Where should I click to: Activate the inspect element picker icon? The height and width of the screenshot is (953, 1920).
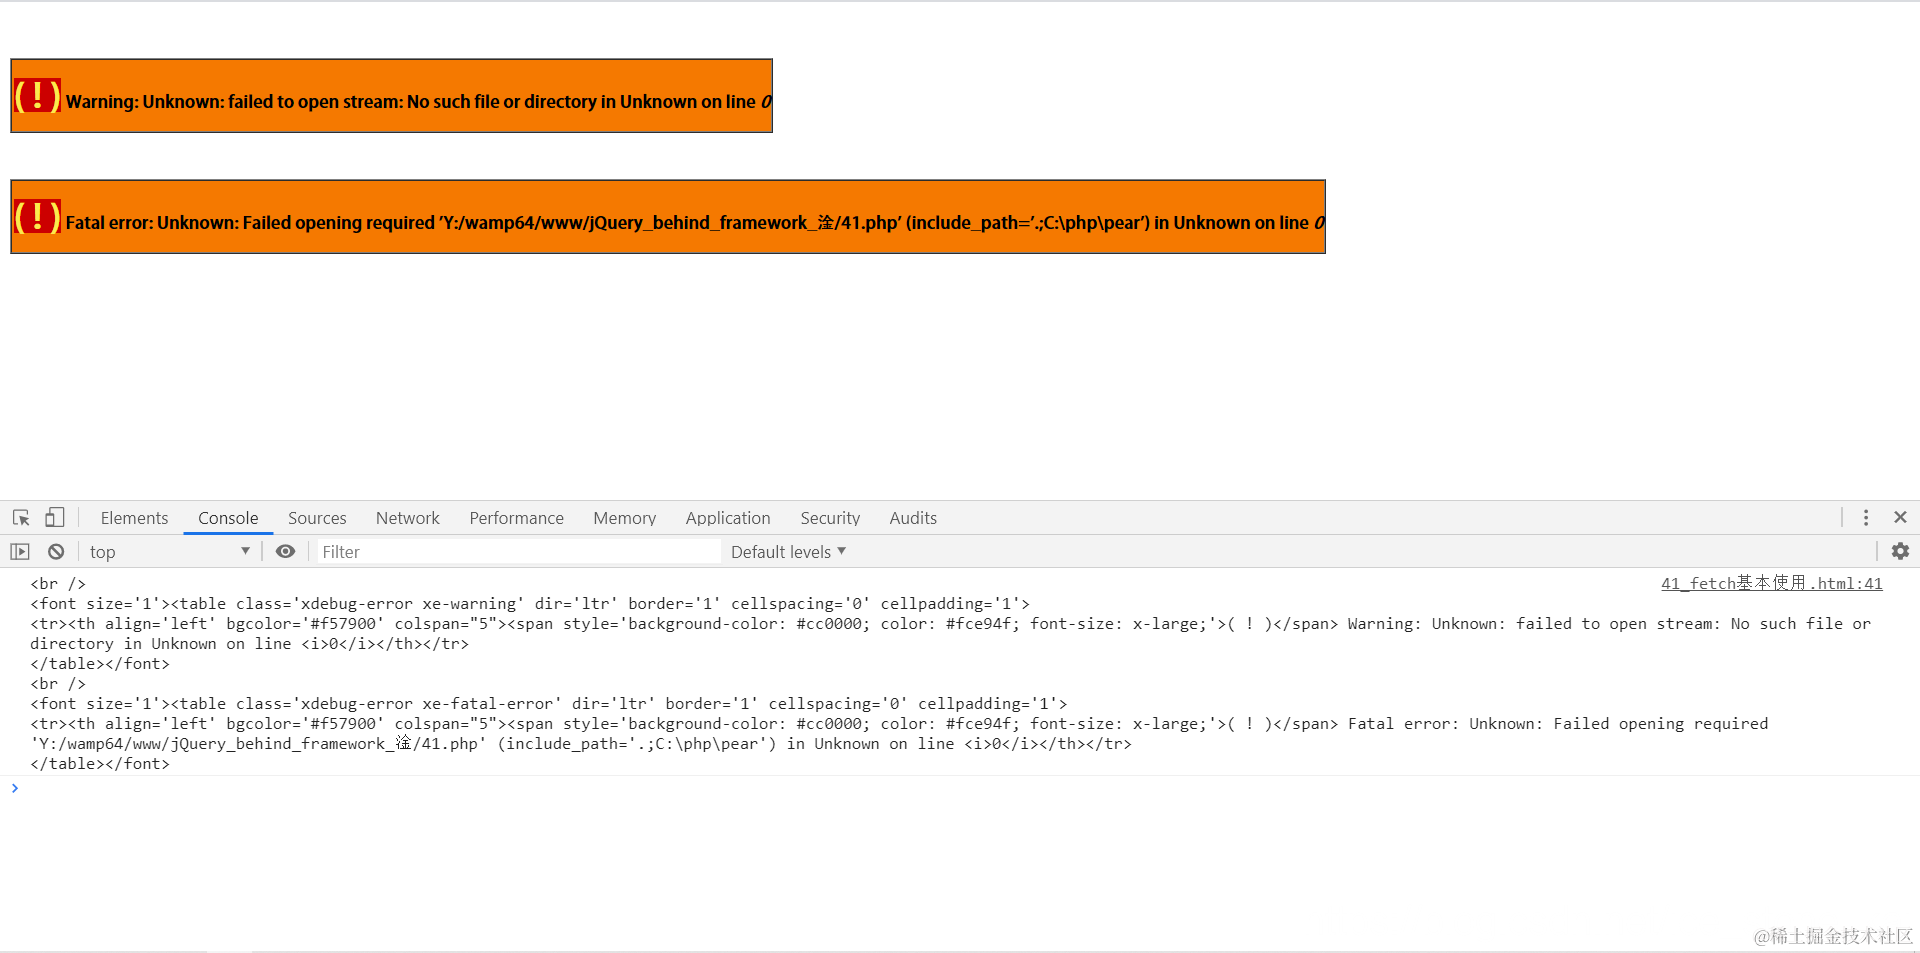tap(21, 518)
